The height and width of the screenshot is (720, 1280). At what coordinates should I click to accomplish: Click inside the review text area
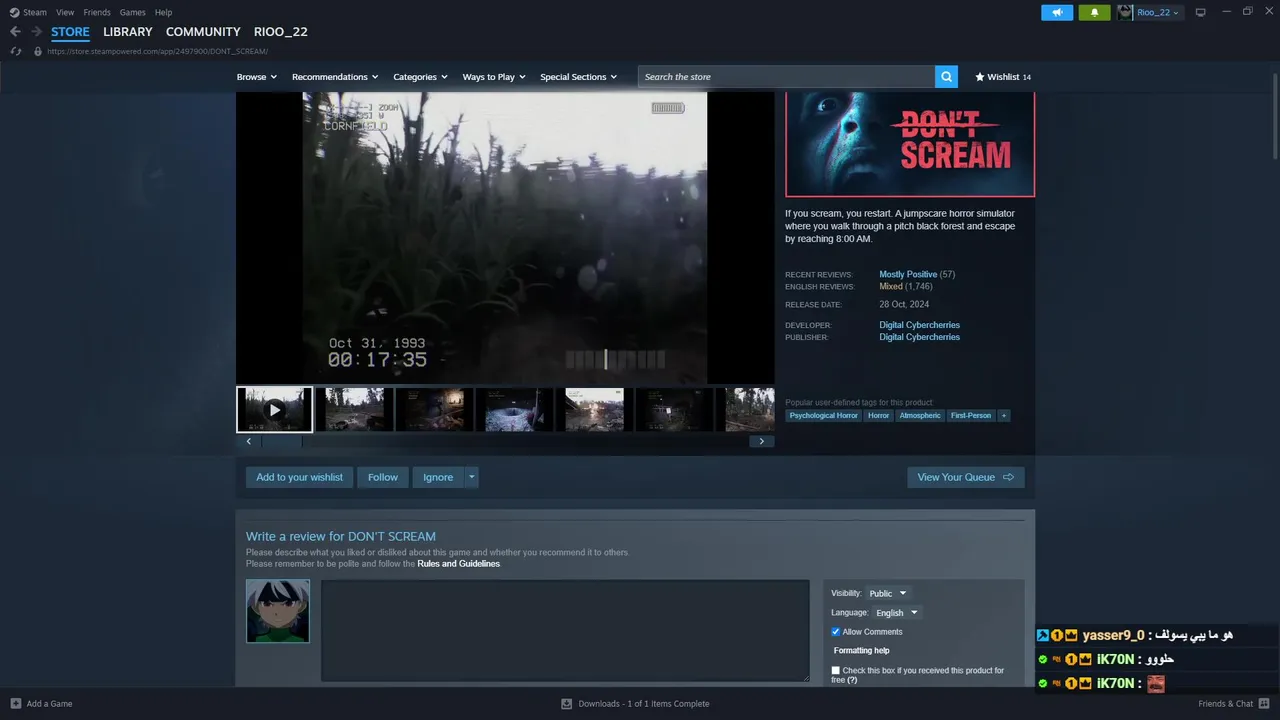565,631
